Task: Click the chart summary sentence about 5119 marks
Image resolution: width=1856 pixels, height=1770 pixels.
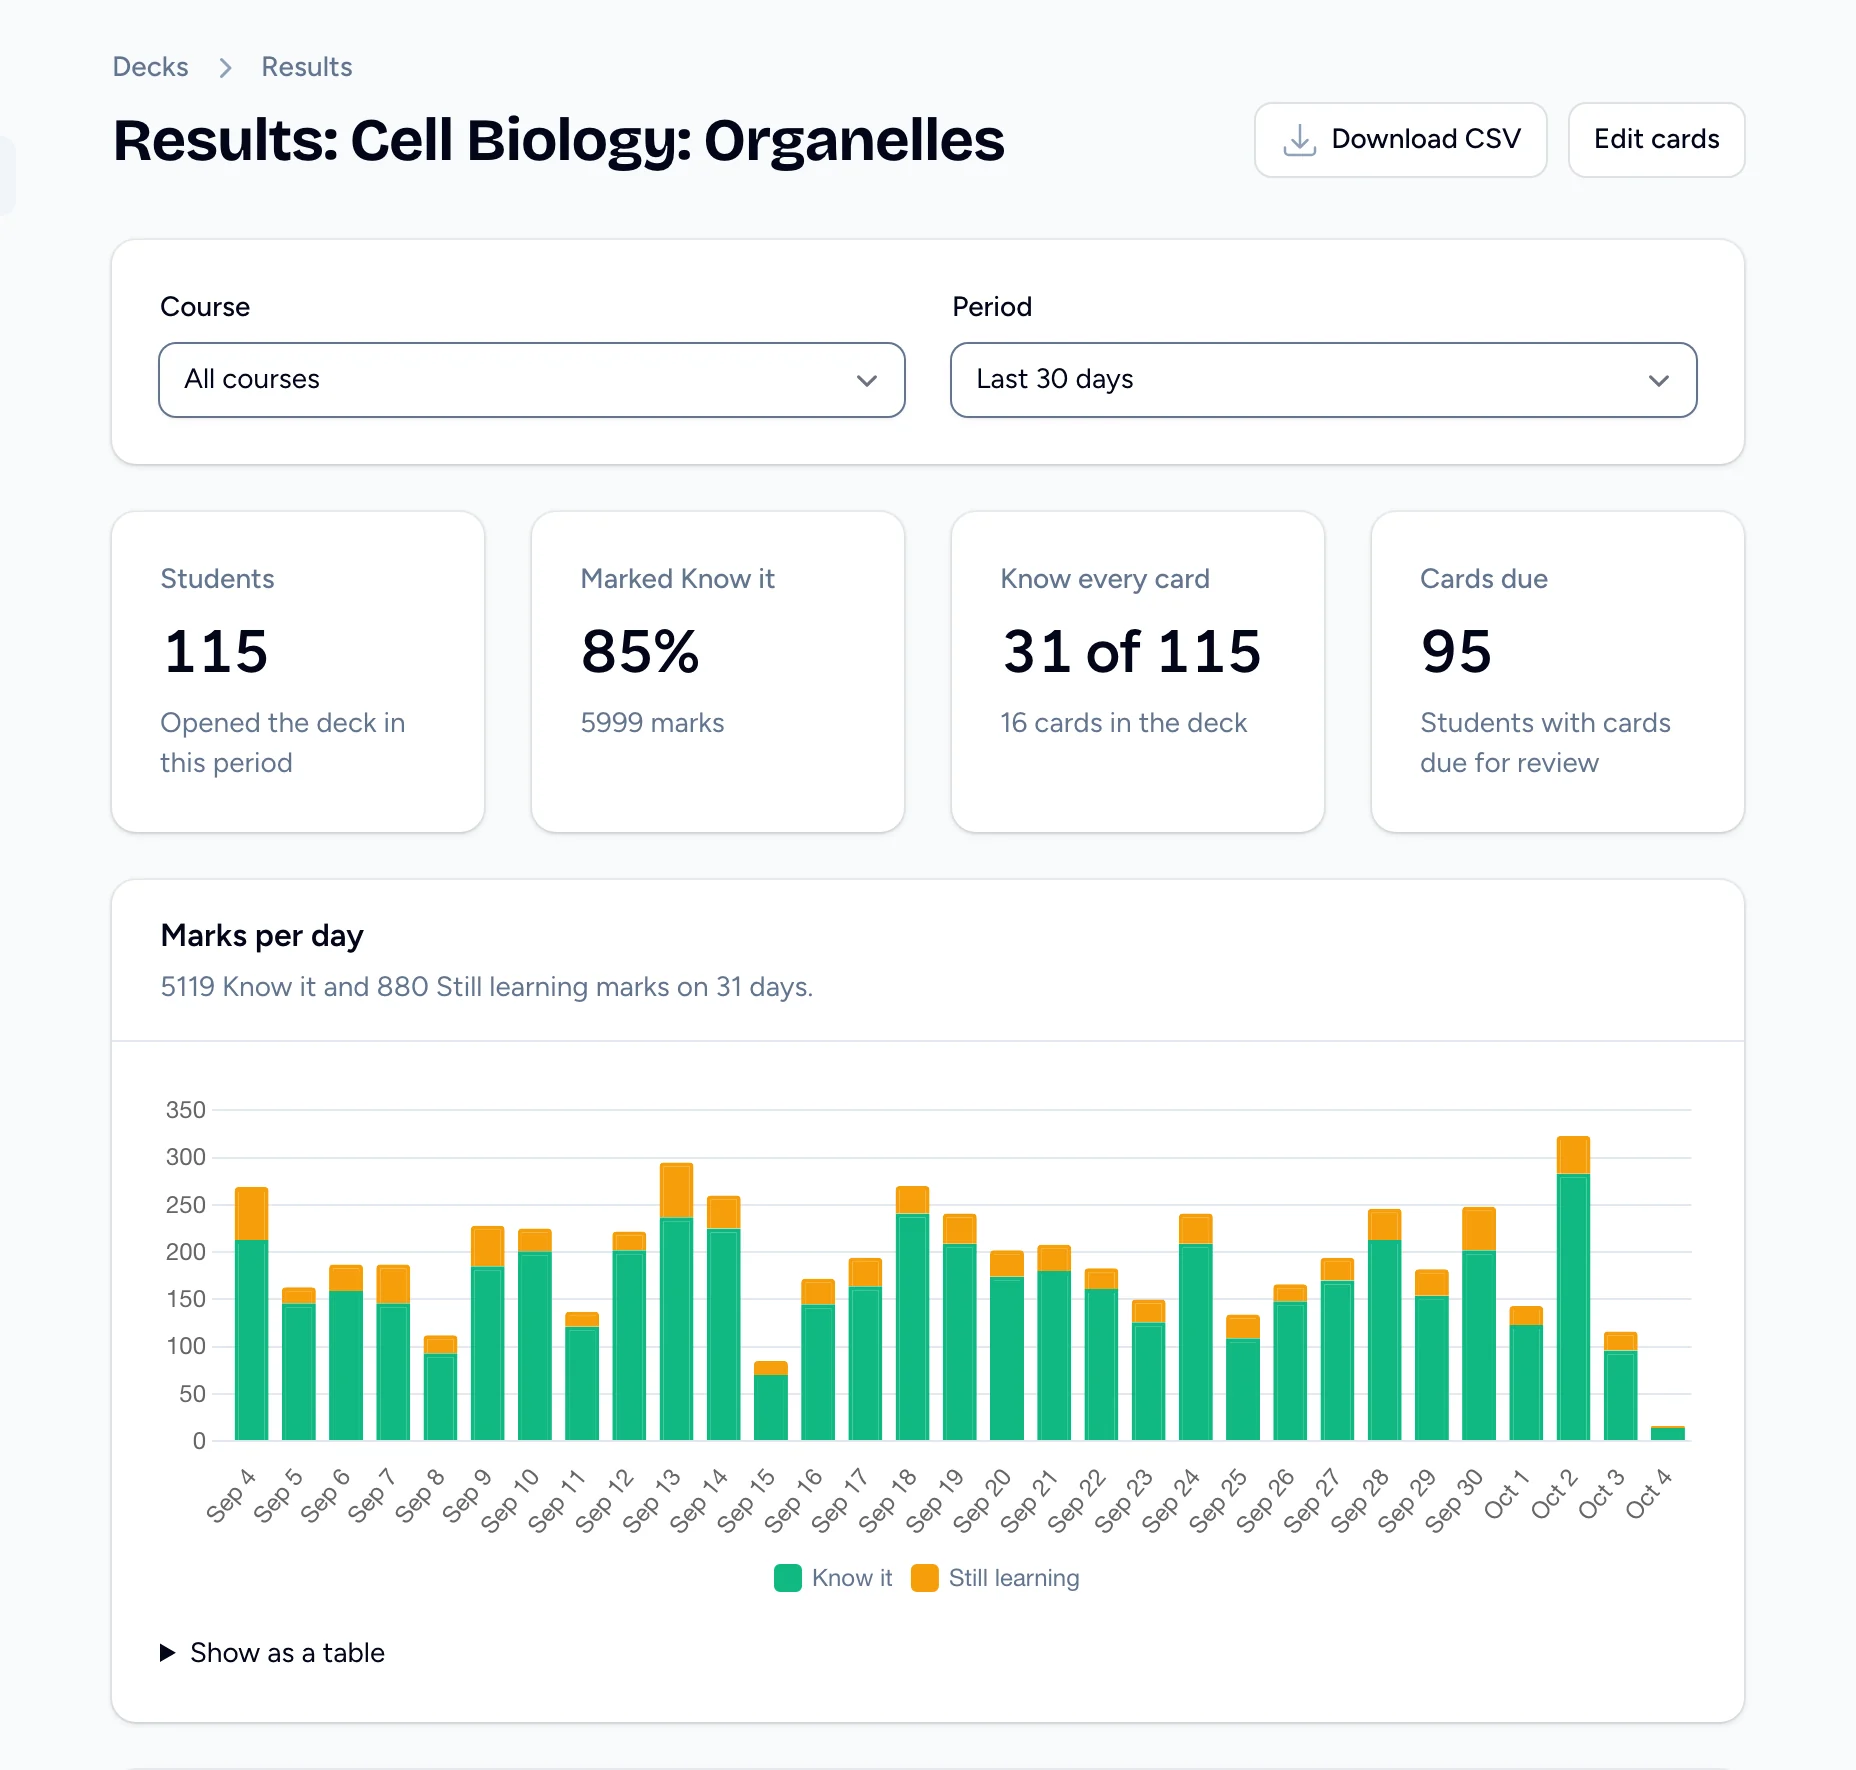Action: pyautogui.click(x=487, y=987)
